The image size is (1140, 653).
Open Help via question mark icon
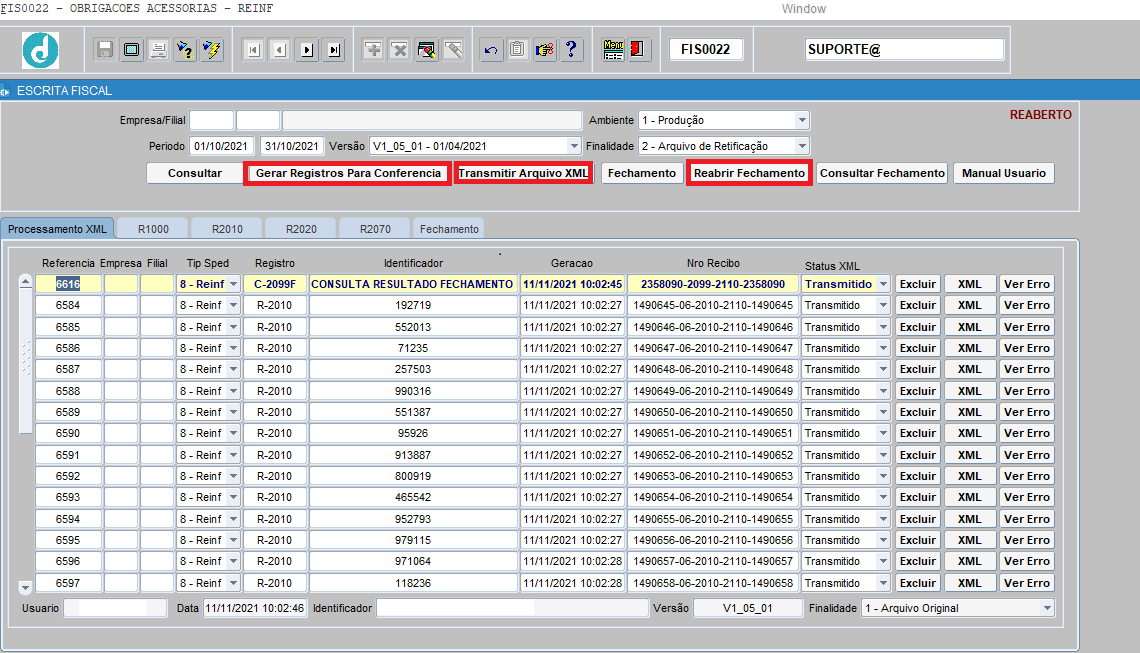click(x=571, y=49)
